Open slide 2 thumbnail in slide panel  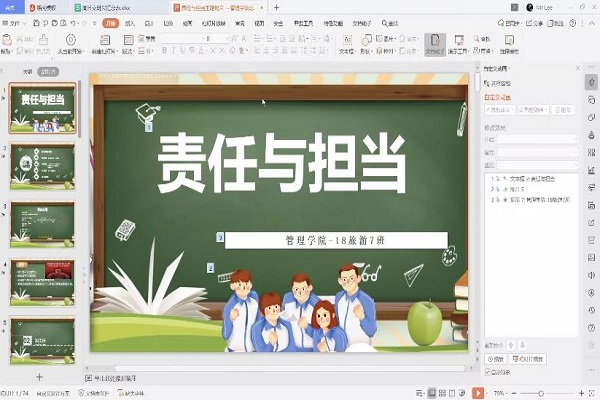tap(42, 166)
